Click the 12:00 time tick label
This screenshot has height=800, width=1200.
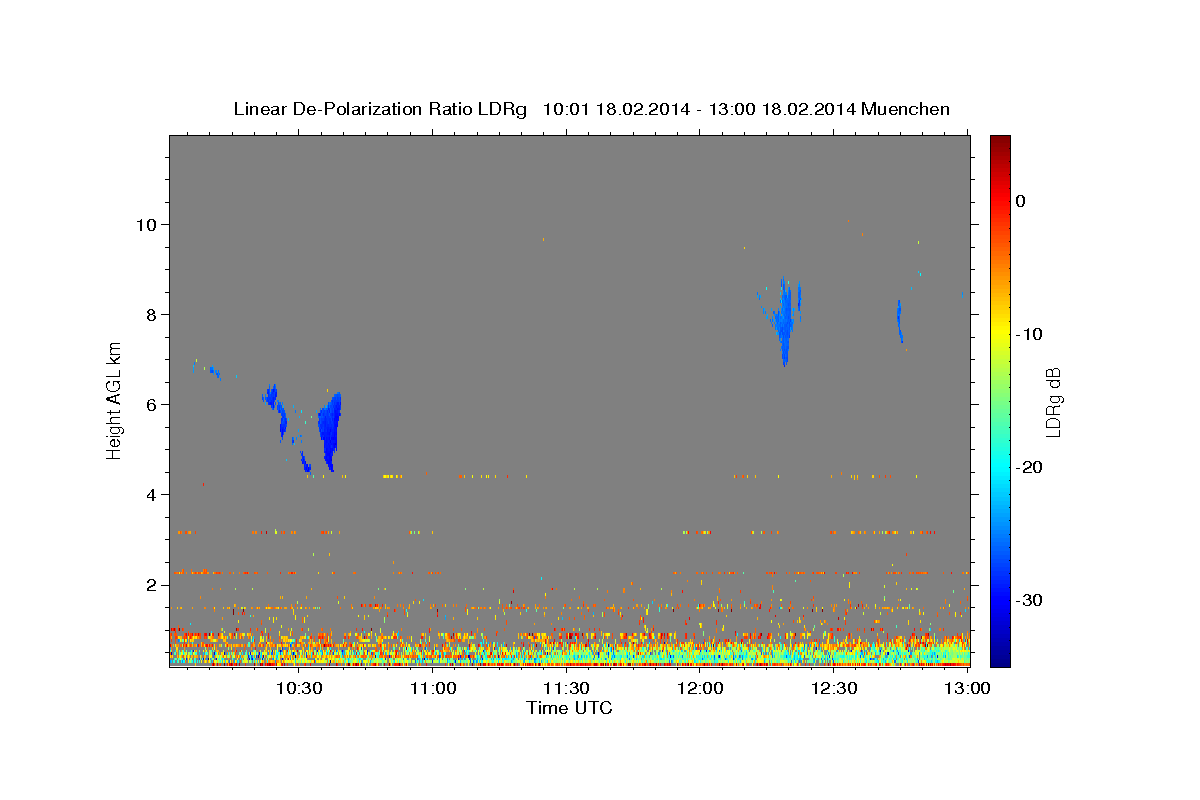click(x=700, y=688)
